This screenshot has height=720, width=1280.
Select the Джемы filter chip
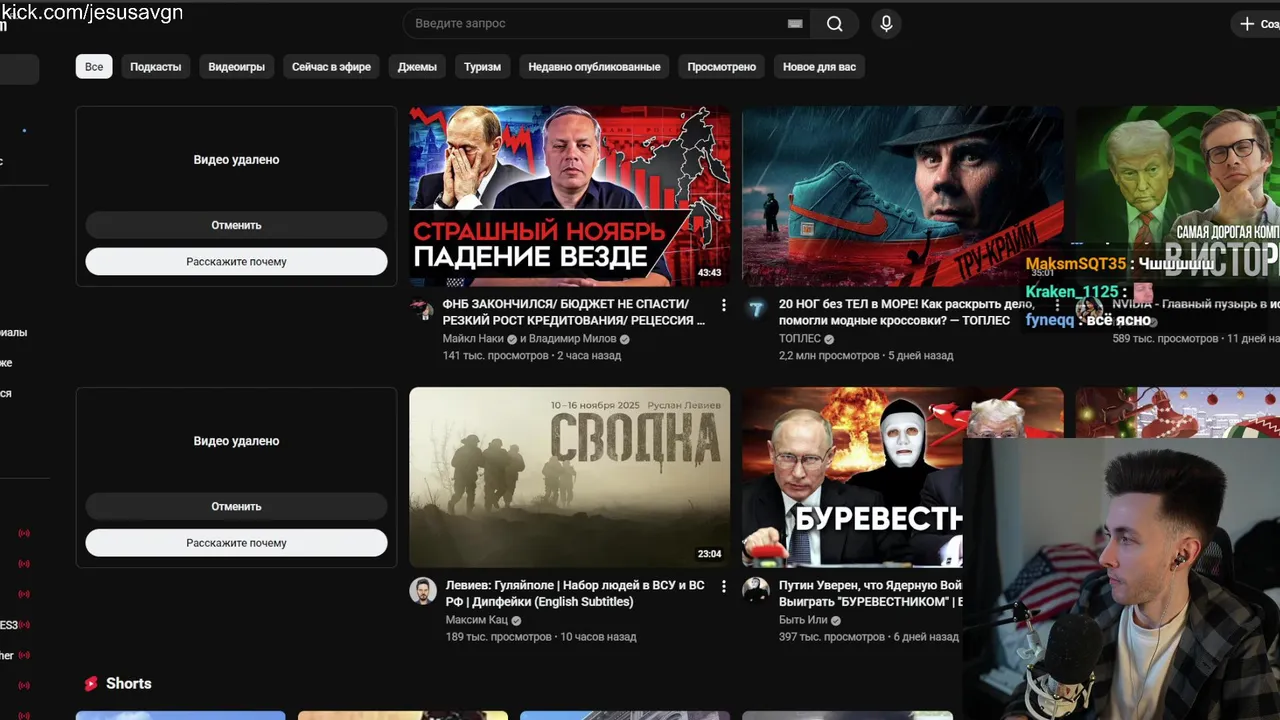[x=417, y=67]
